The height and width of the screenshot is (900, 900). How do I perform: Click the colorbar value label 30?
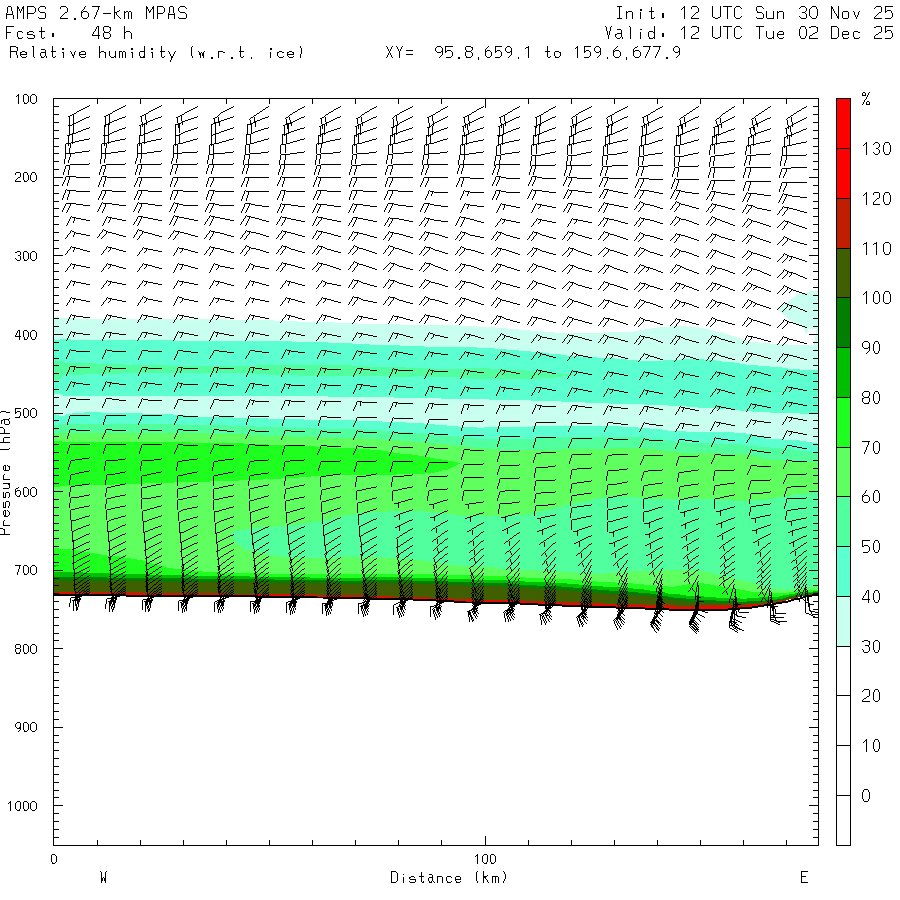coord(871,647)
